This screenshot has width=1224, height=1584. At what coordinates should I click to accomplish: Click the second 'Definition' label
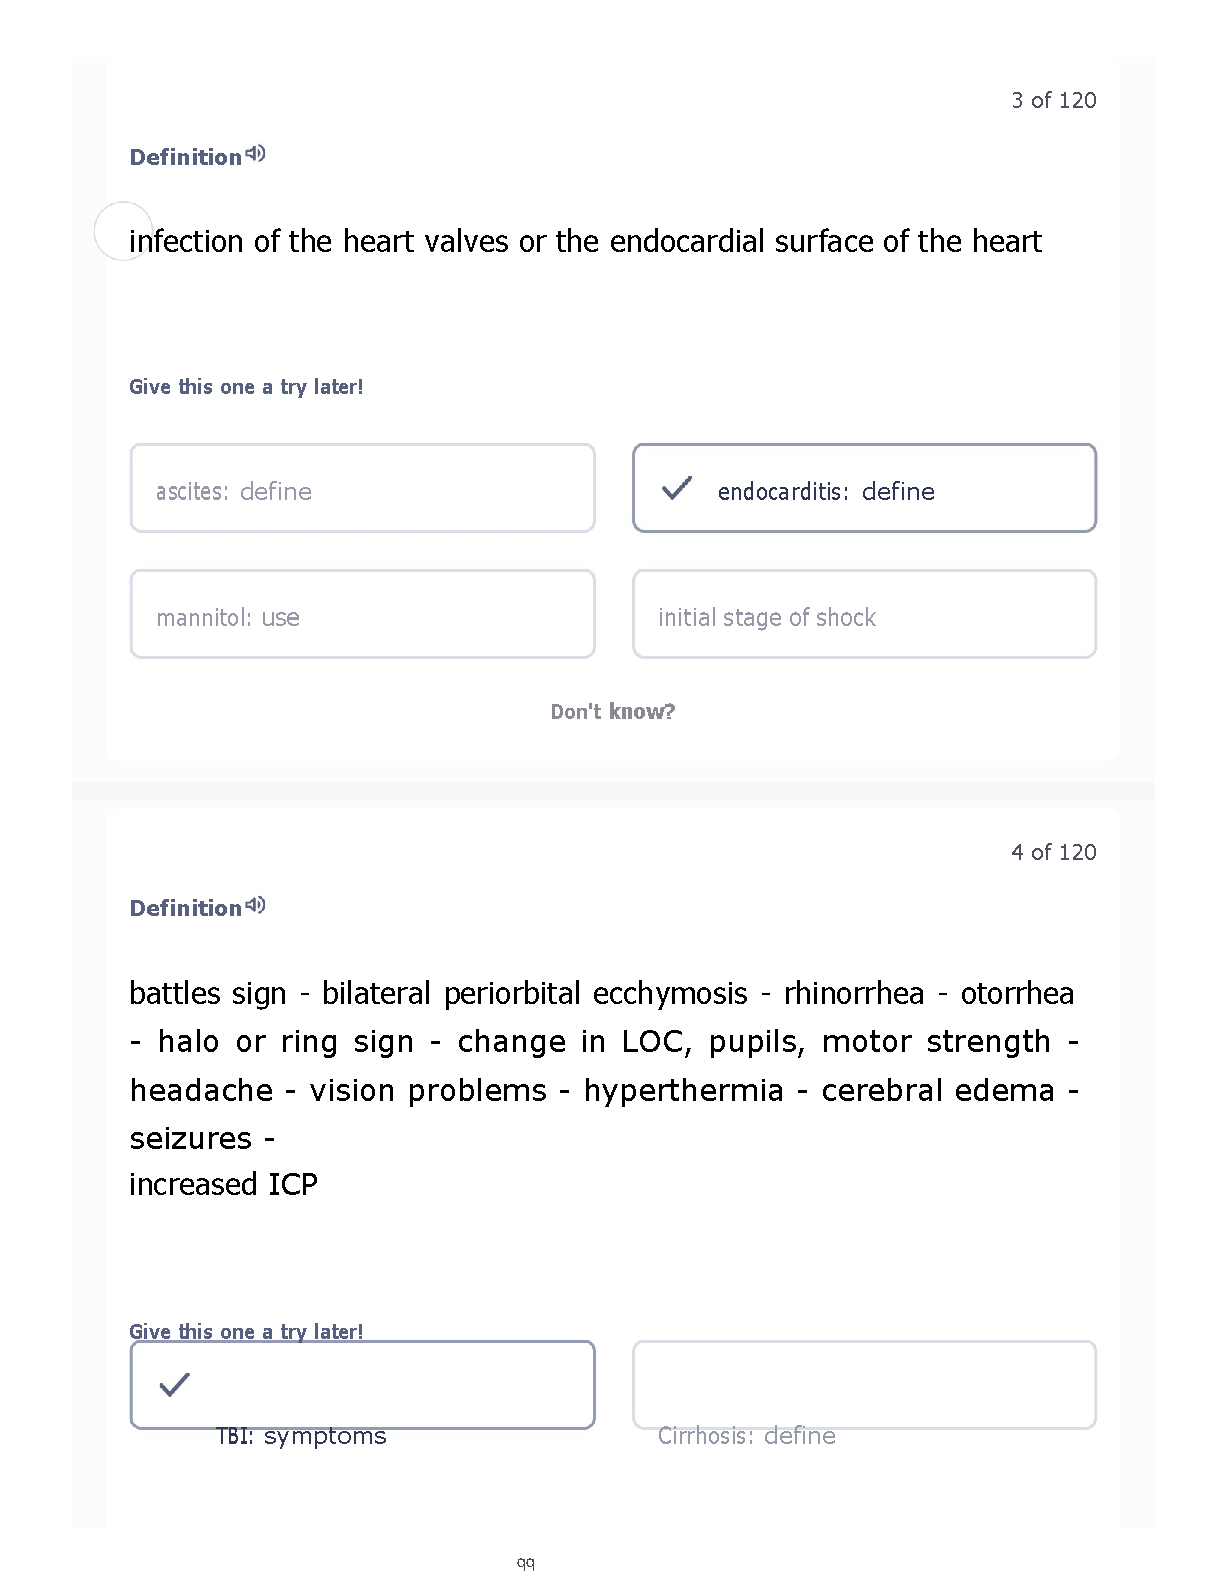pos(186,908)
